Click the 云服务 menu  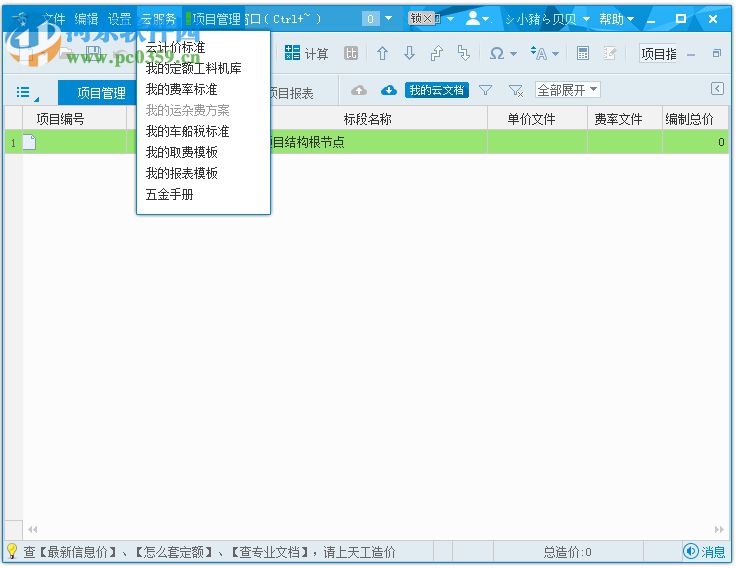pyautogui.click(x=158, y=19)
